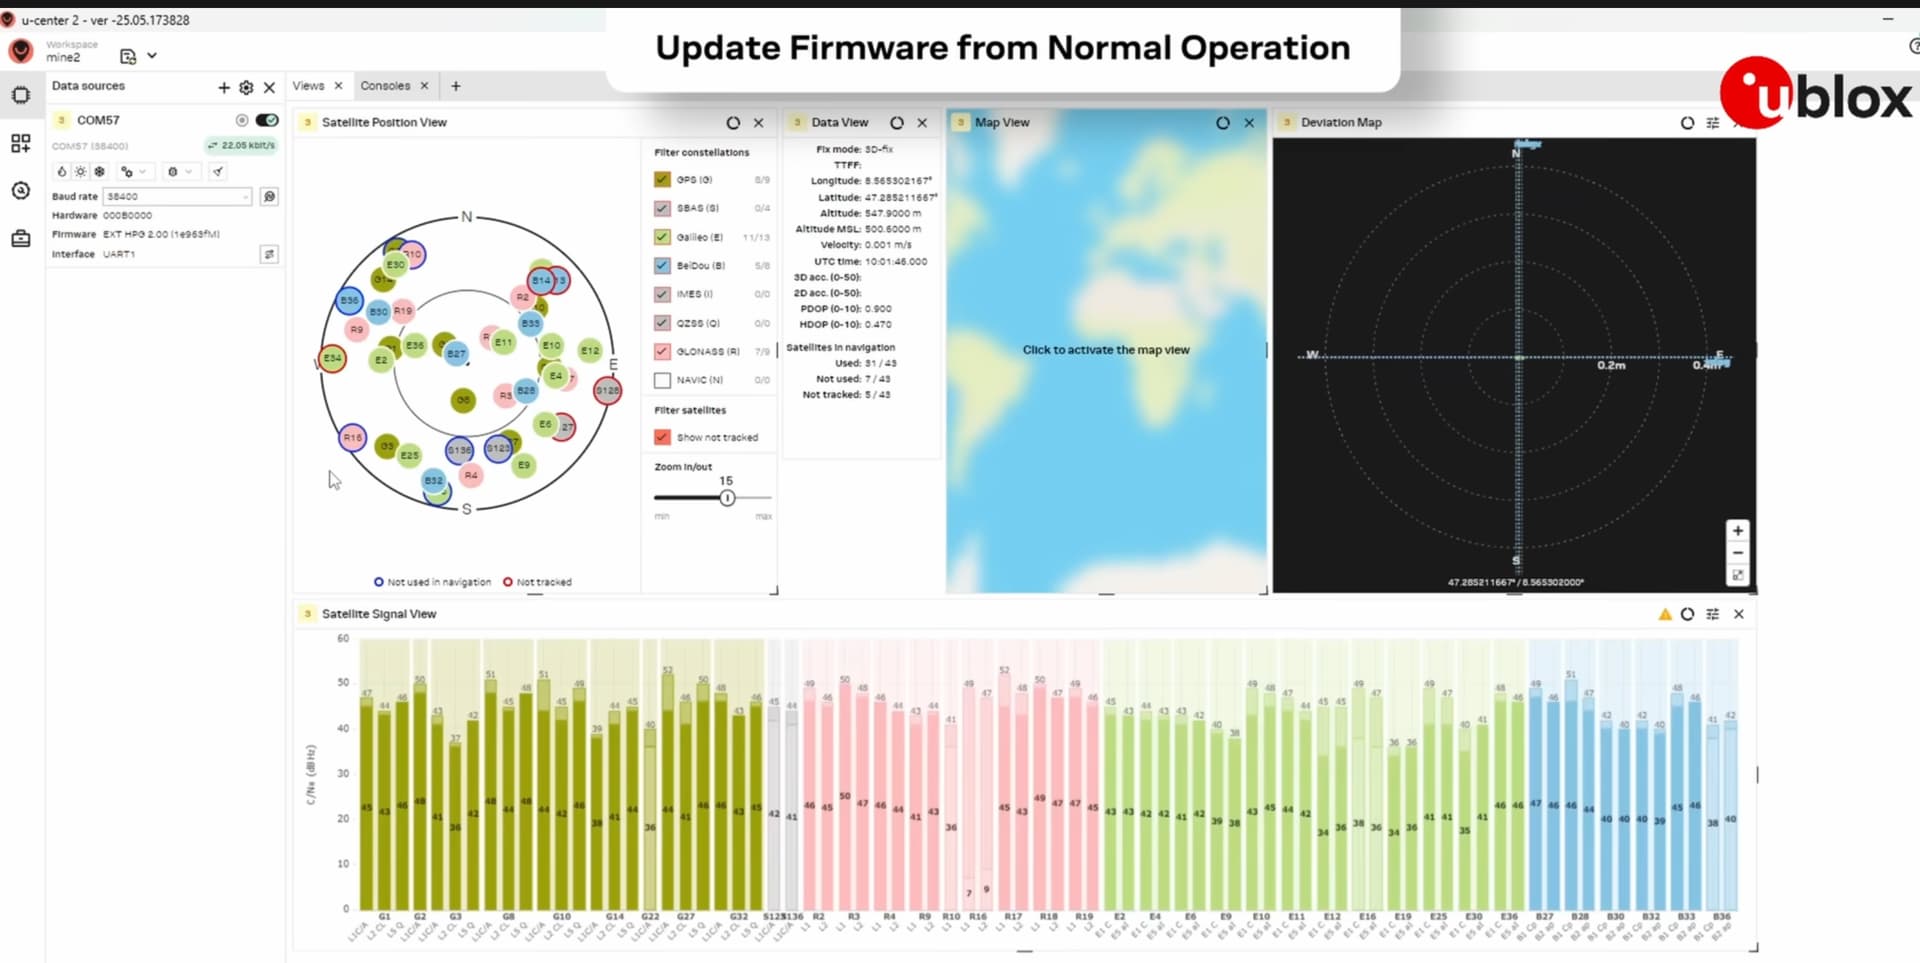Click satellite E34 on the sky plot
The image size is (1920, 963).
[x=332, y=358]
